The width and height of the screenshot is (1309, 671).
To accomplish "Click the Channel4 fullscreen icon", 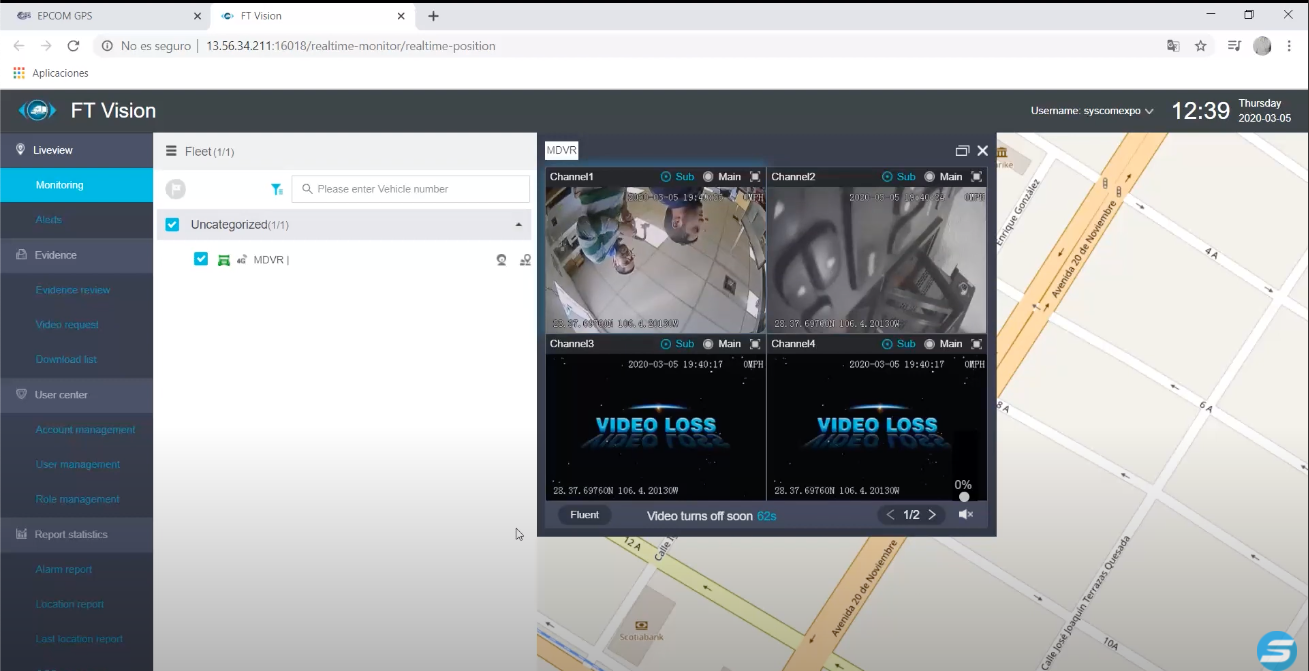I will [x=977, y=344].
